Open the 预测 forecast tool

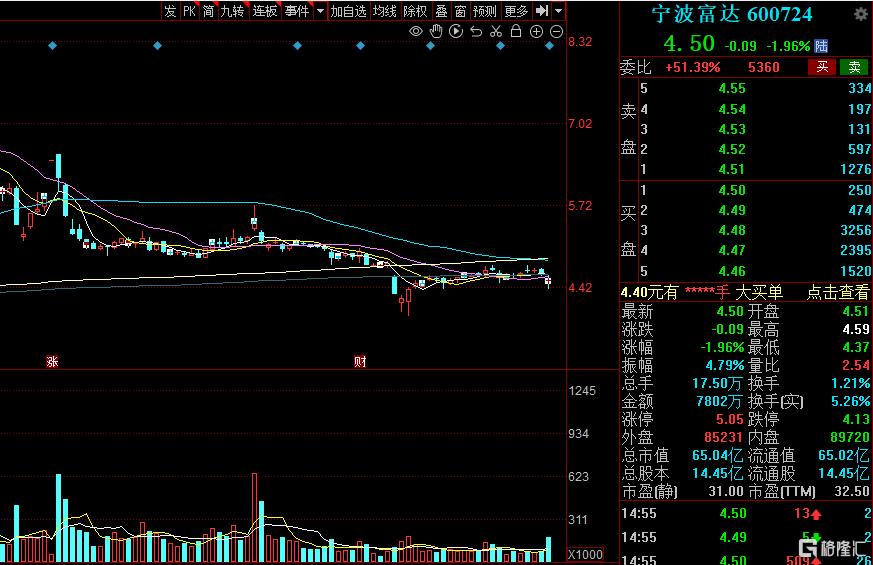point(484,11)
